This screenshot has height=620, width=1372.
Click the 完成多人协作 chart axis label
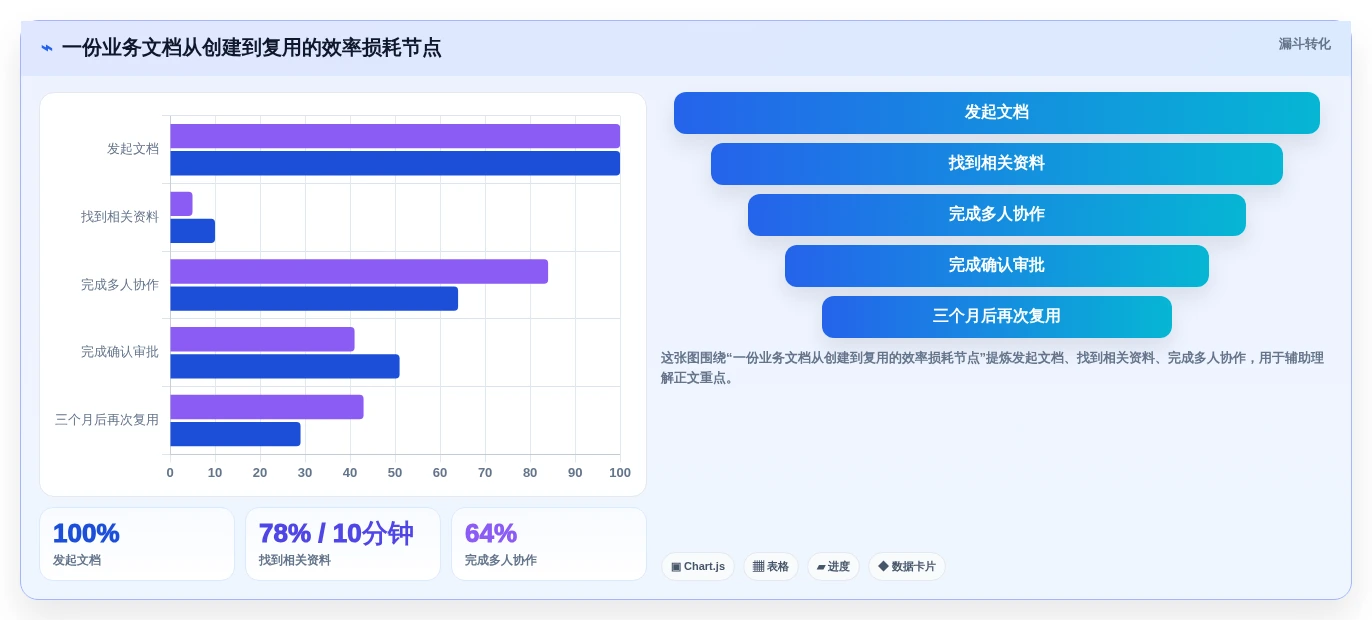120,285
